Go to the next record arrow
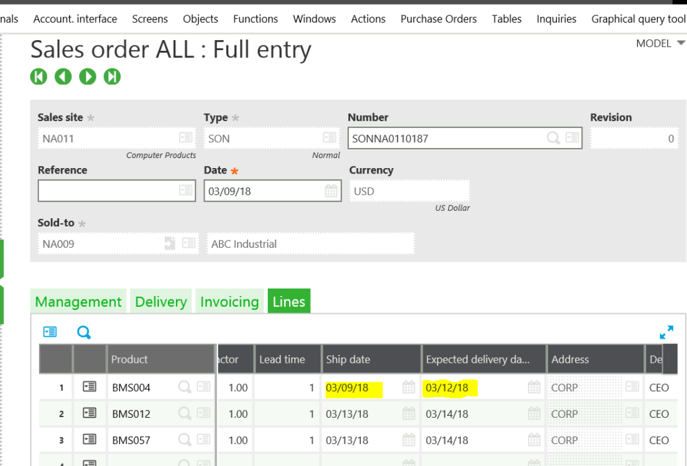This screenshot has width=687, height=466. click(x=88, y=76)
